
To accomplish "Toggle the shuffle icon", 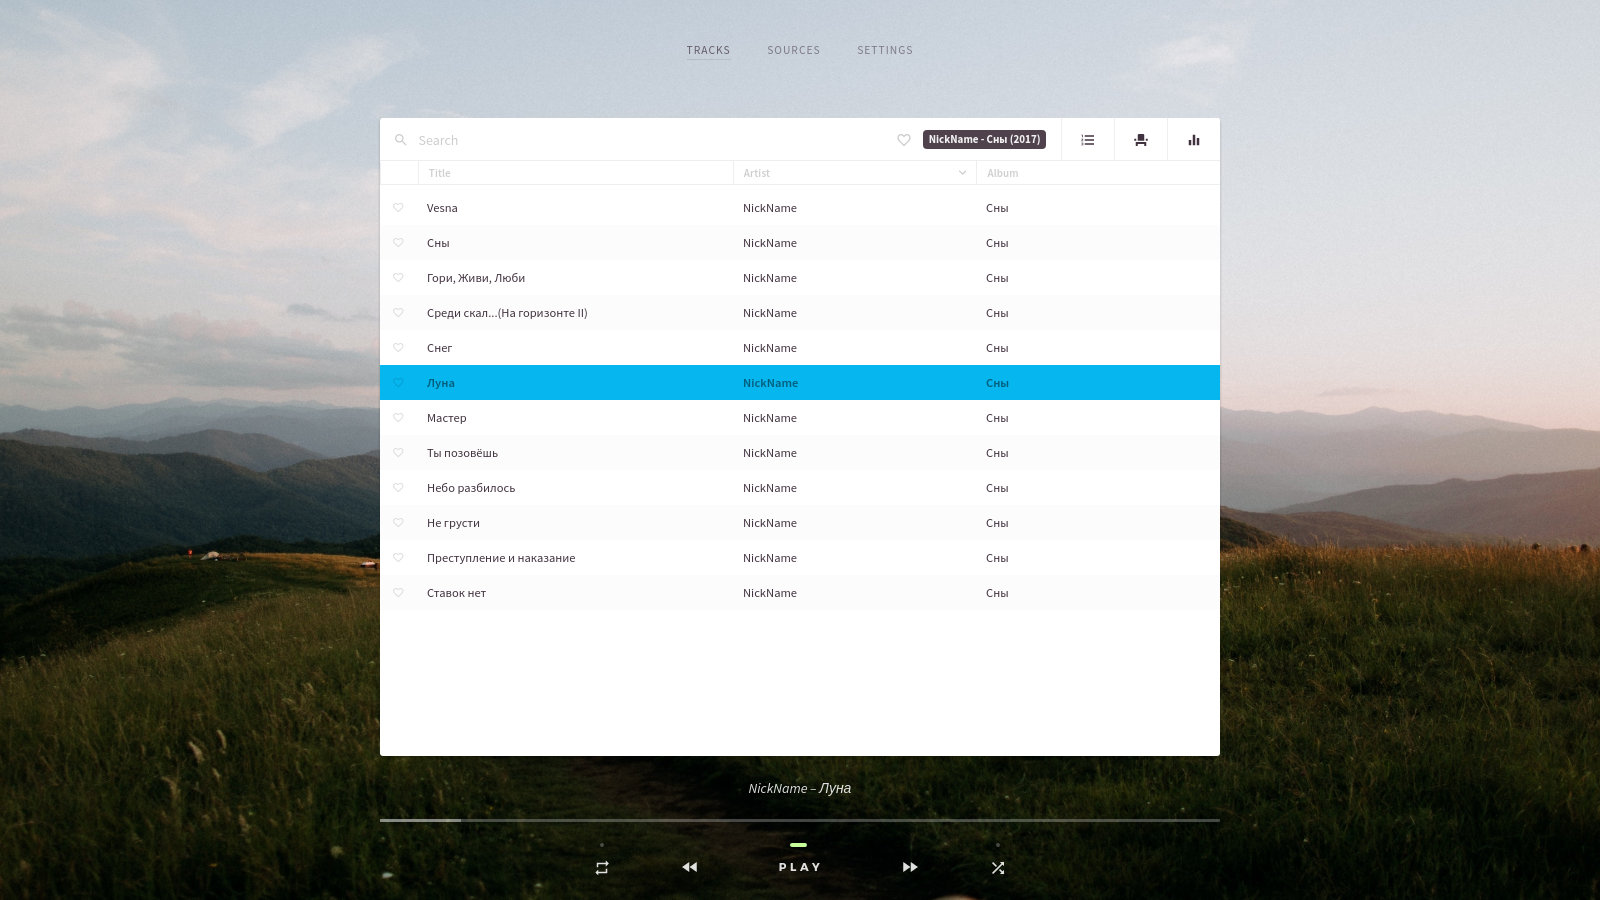I will point(998,868).
